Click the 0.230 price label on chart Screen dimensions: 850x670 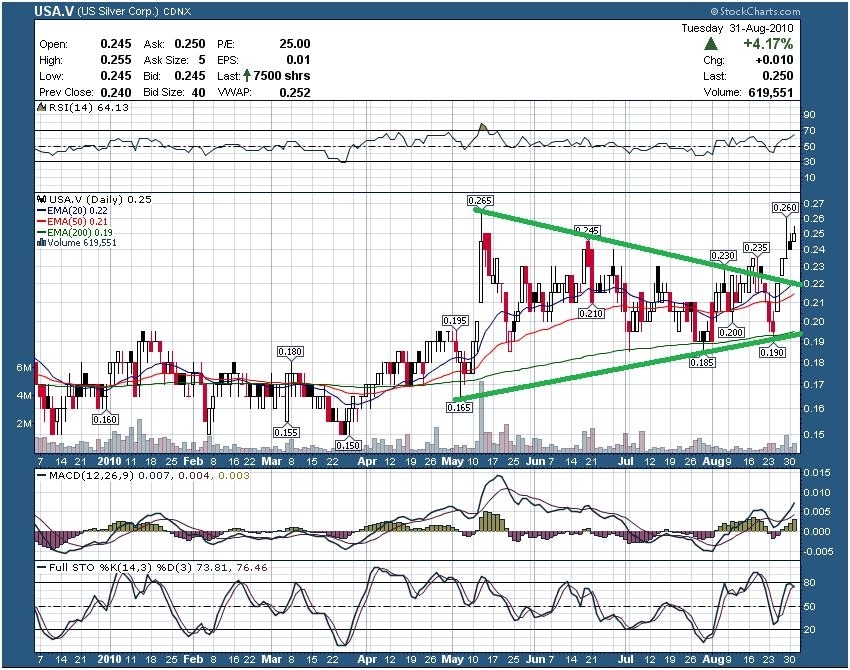click(x=723, y=255)
